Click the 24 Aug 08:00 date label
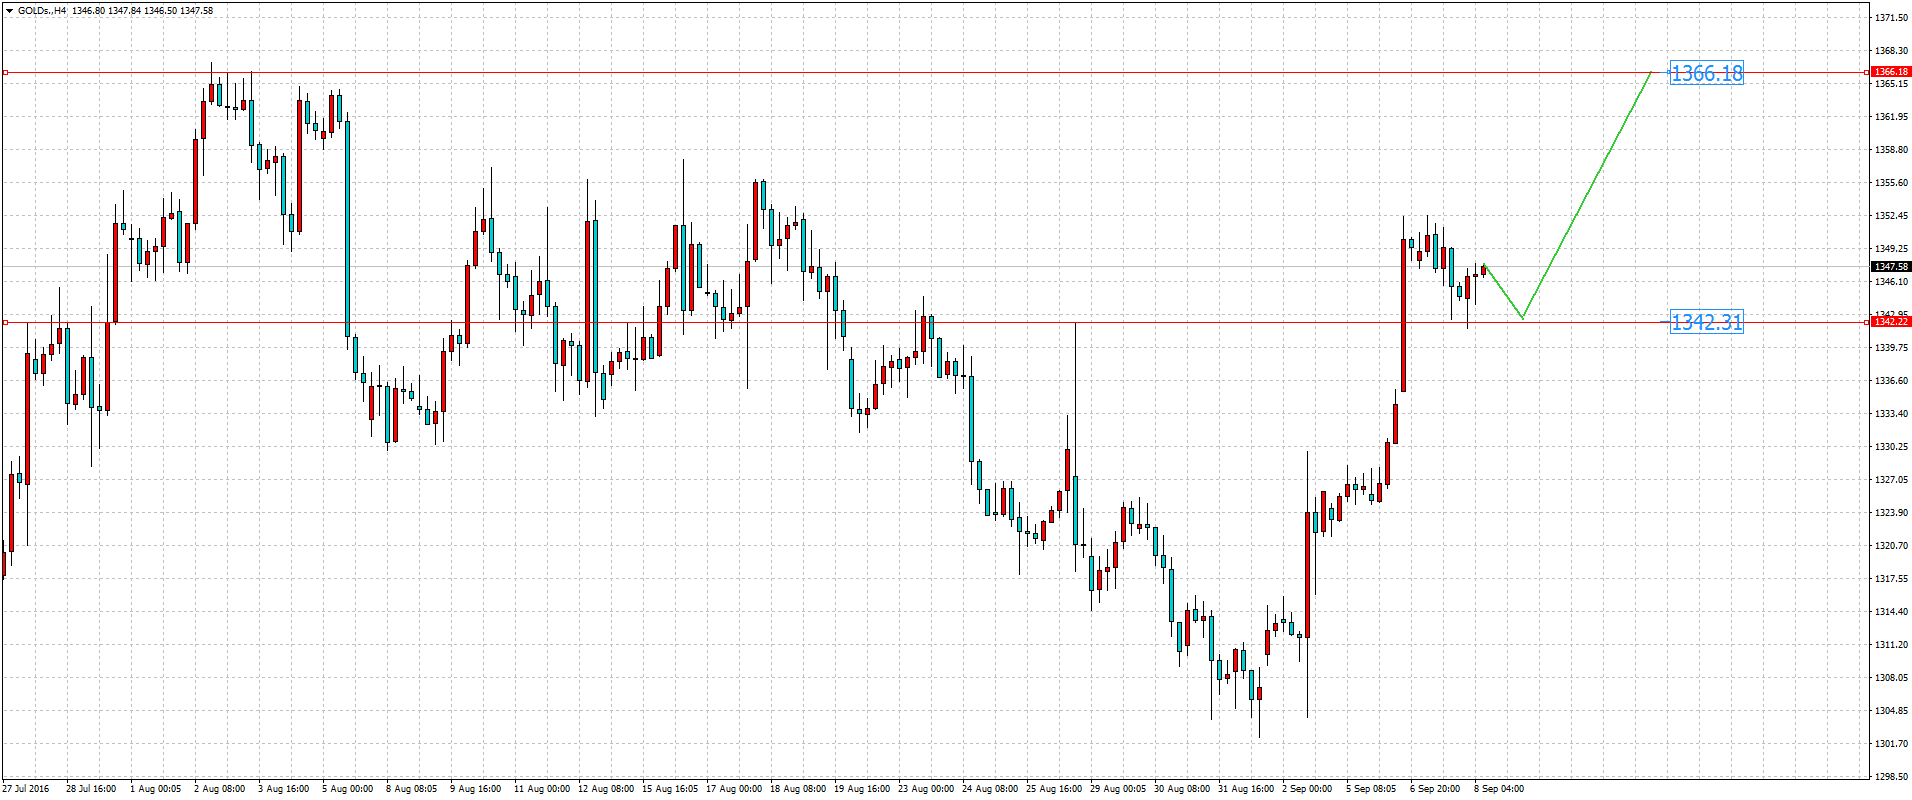Viewport: 1912px width, 800px height. click(989, 789)
